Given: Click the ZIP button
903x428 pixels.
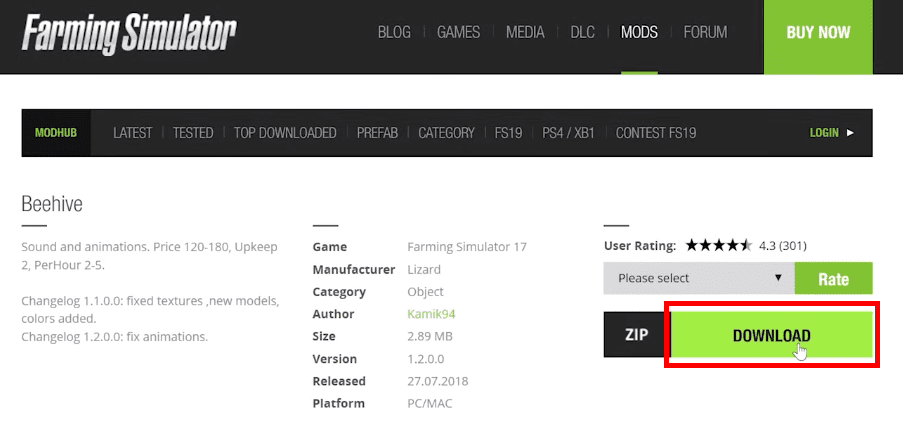Looking at the screenshot, I should (636, 335).
